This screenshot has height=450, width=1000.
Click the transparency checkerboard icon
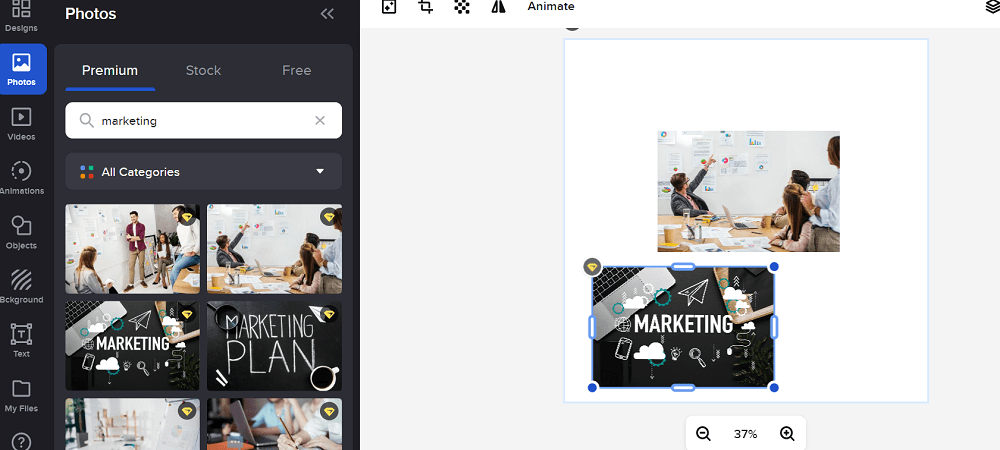[462, 6]
